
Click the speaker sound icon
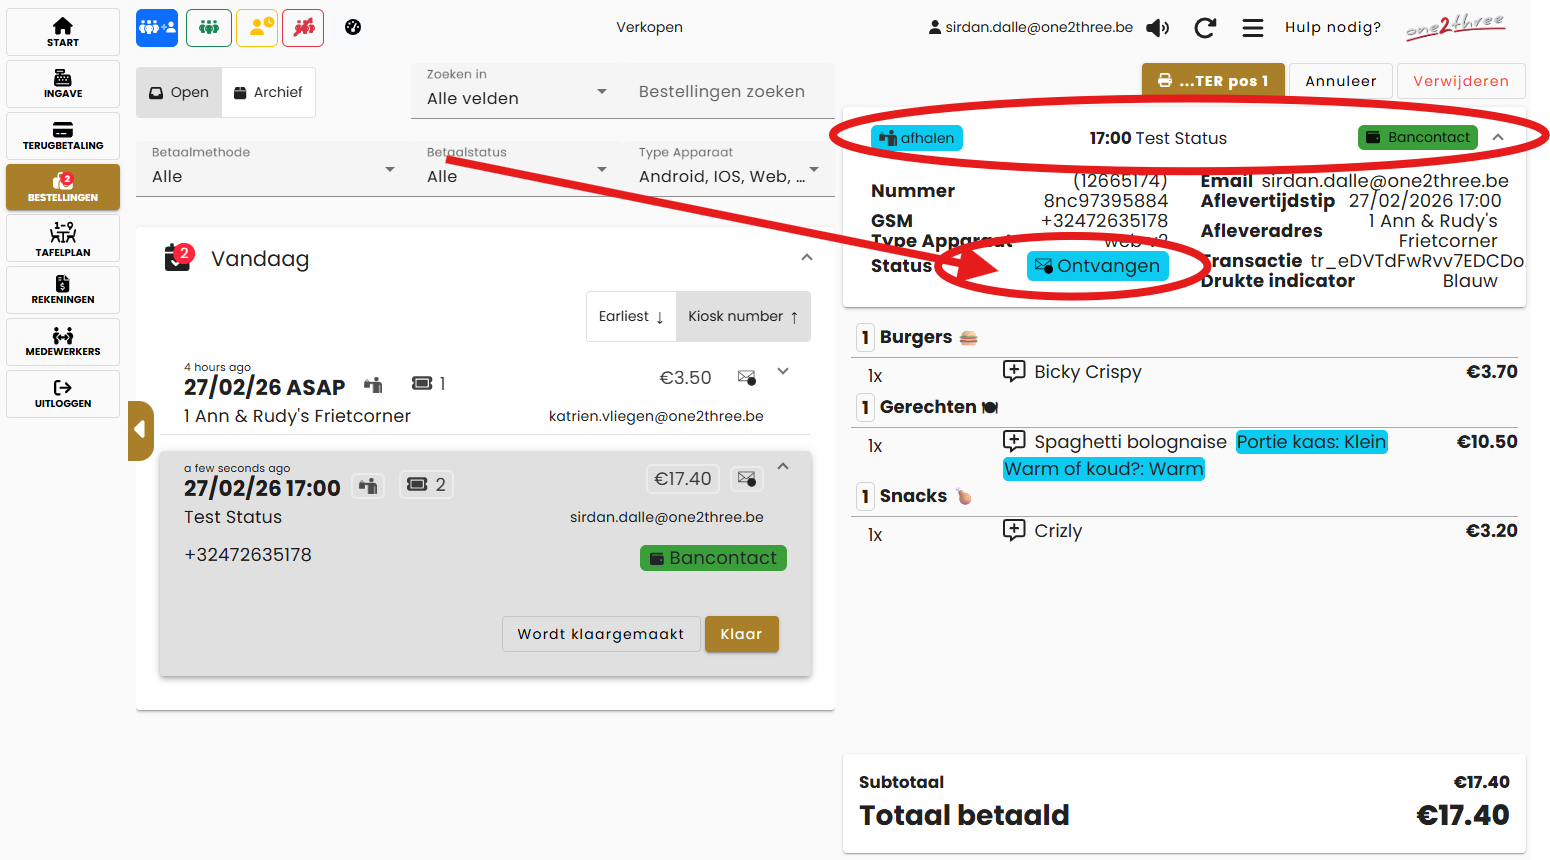1157,28
